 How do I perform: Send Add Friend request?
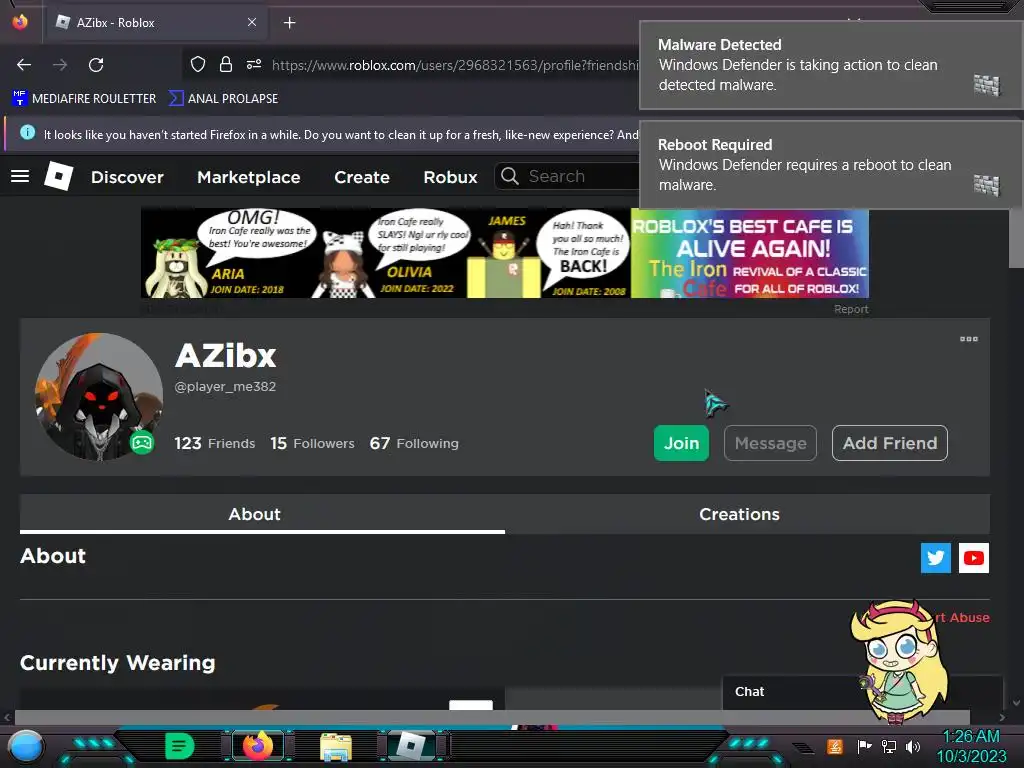point(889,443)
